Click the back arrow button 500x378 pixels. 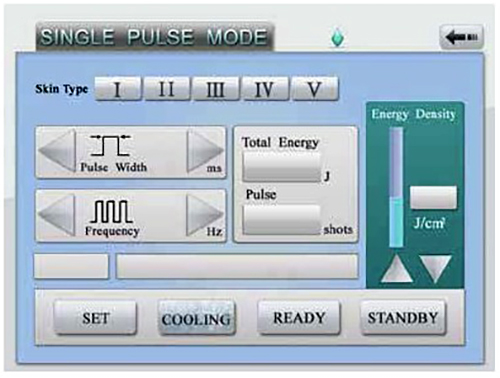click(462, 37)
